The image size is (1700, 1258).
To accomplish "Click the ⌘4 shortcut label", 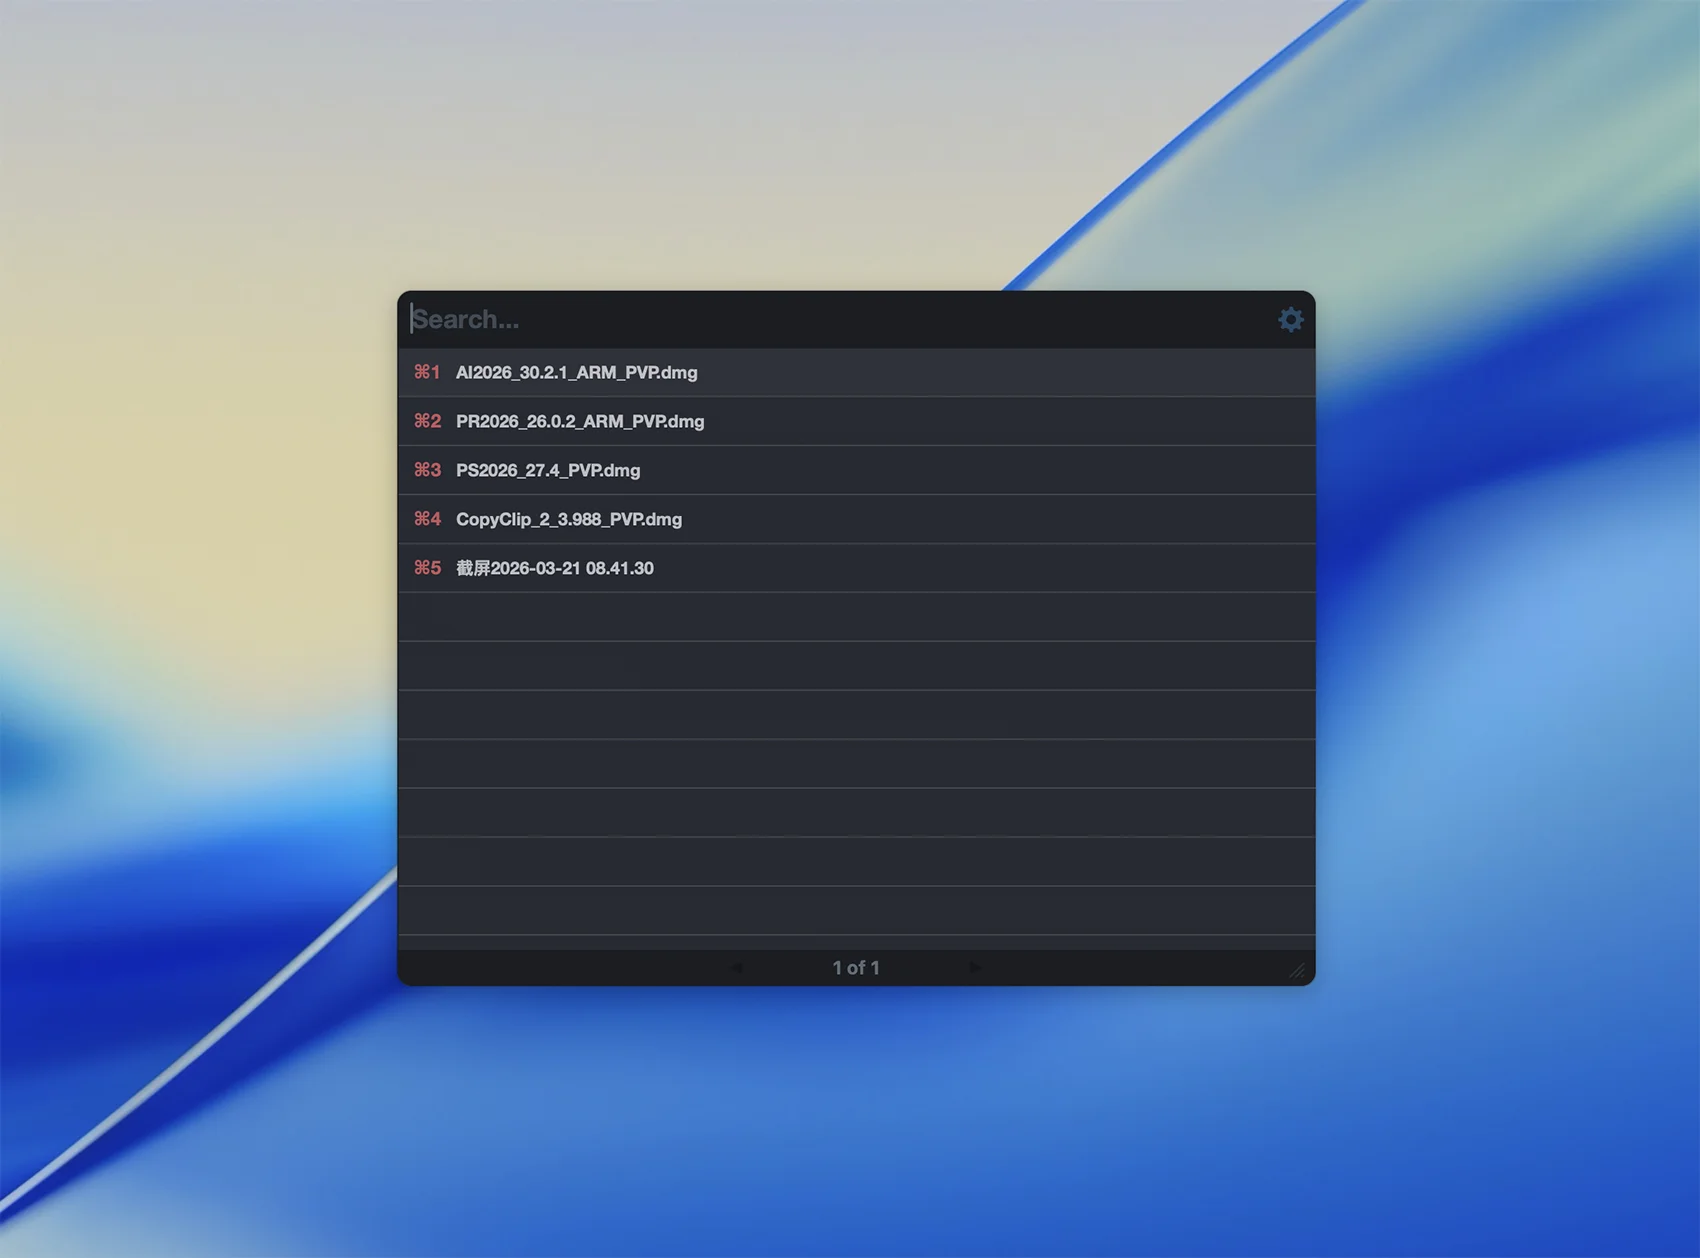I will [427, 519].
